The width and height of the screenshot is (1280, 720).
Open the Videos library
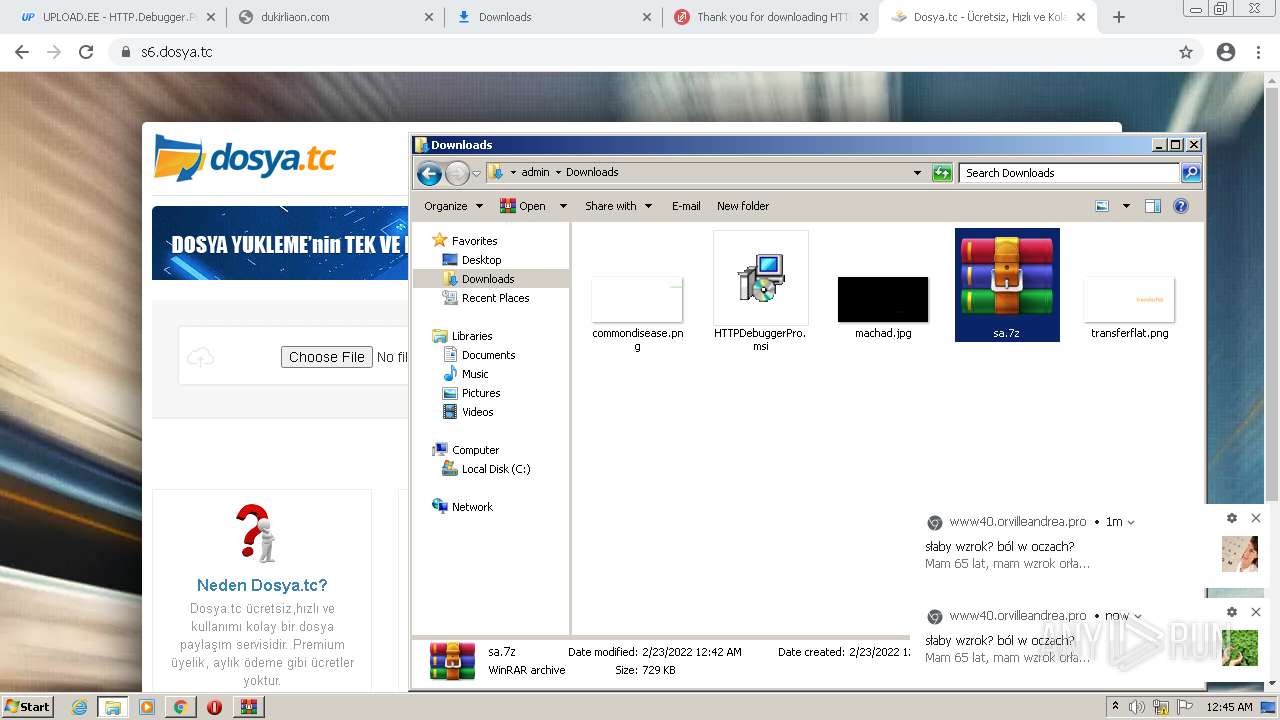pos(477,412)
